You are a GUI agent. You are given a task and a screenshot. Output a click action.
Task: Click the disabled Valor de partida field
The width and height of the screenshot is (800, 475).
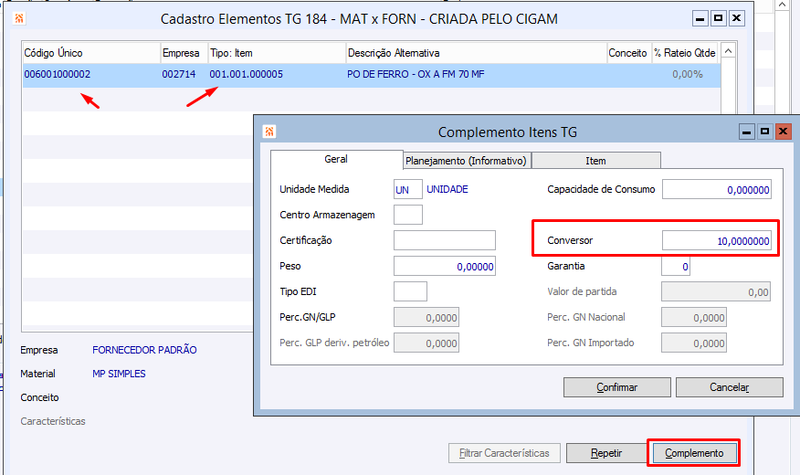[716, 291]
